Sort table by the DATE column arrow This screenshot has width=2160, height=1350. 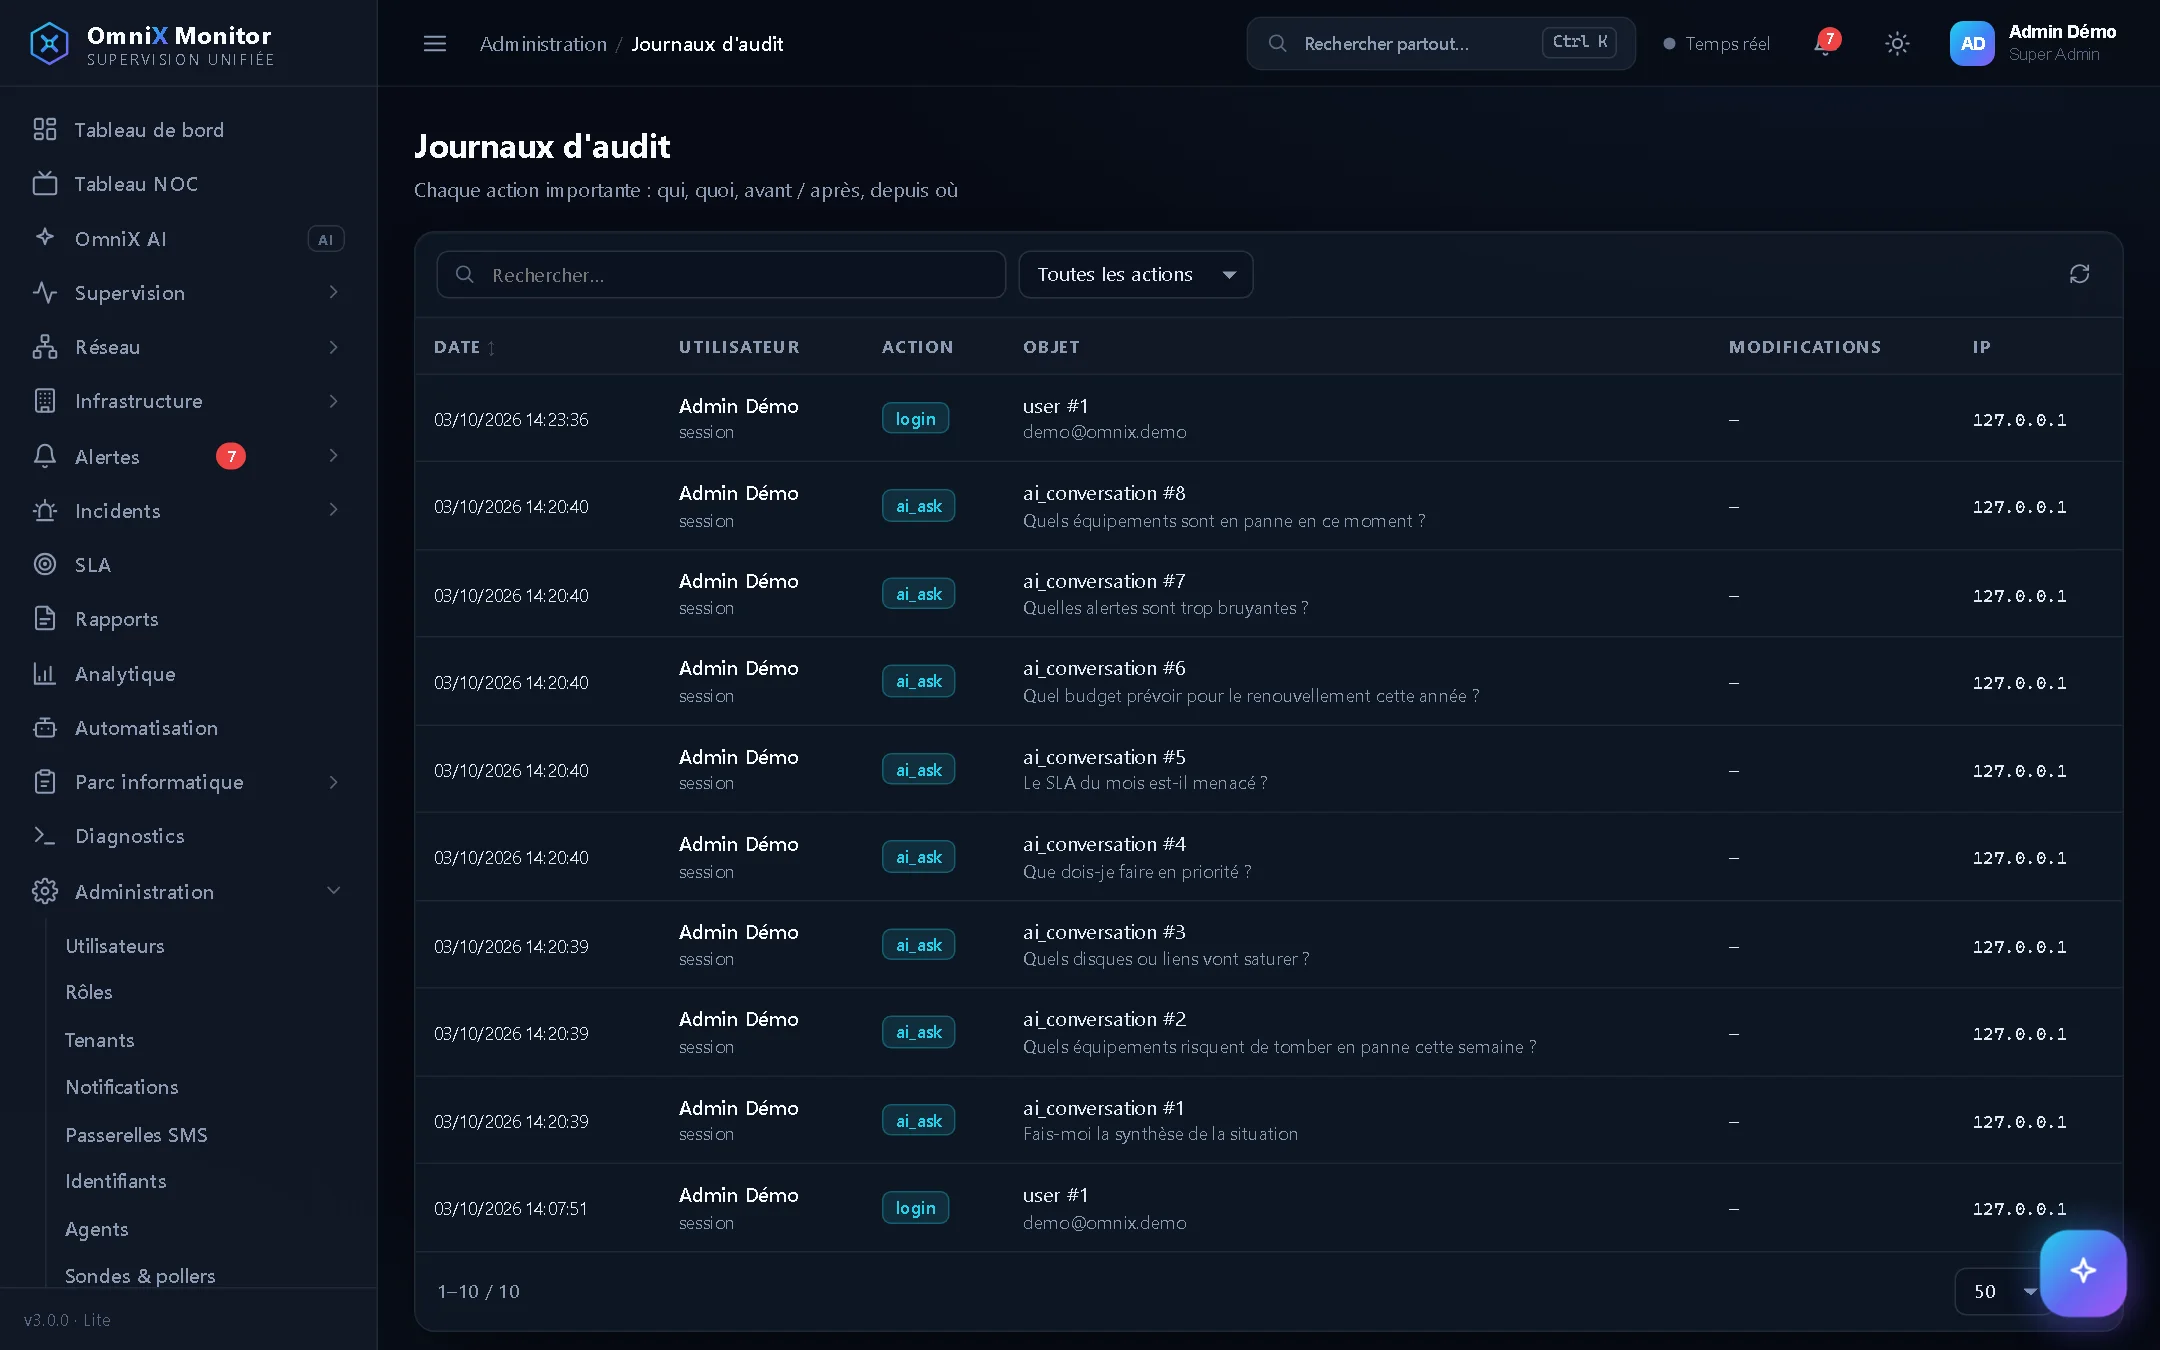point(491,348)
